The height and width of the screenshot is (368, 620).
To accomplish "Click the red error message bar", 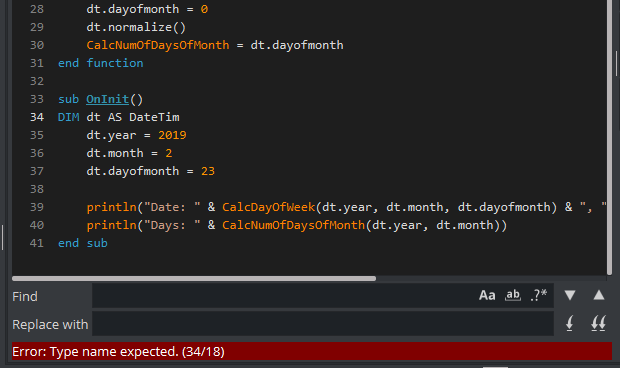I will tap(312, 351).
